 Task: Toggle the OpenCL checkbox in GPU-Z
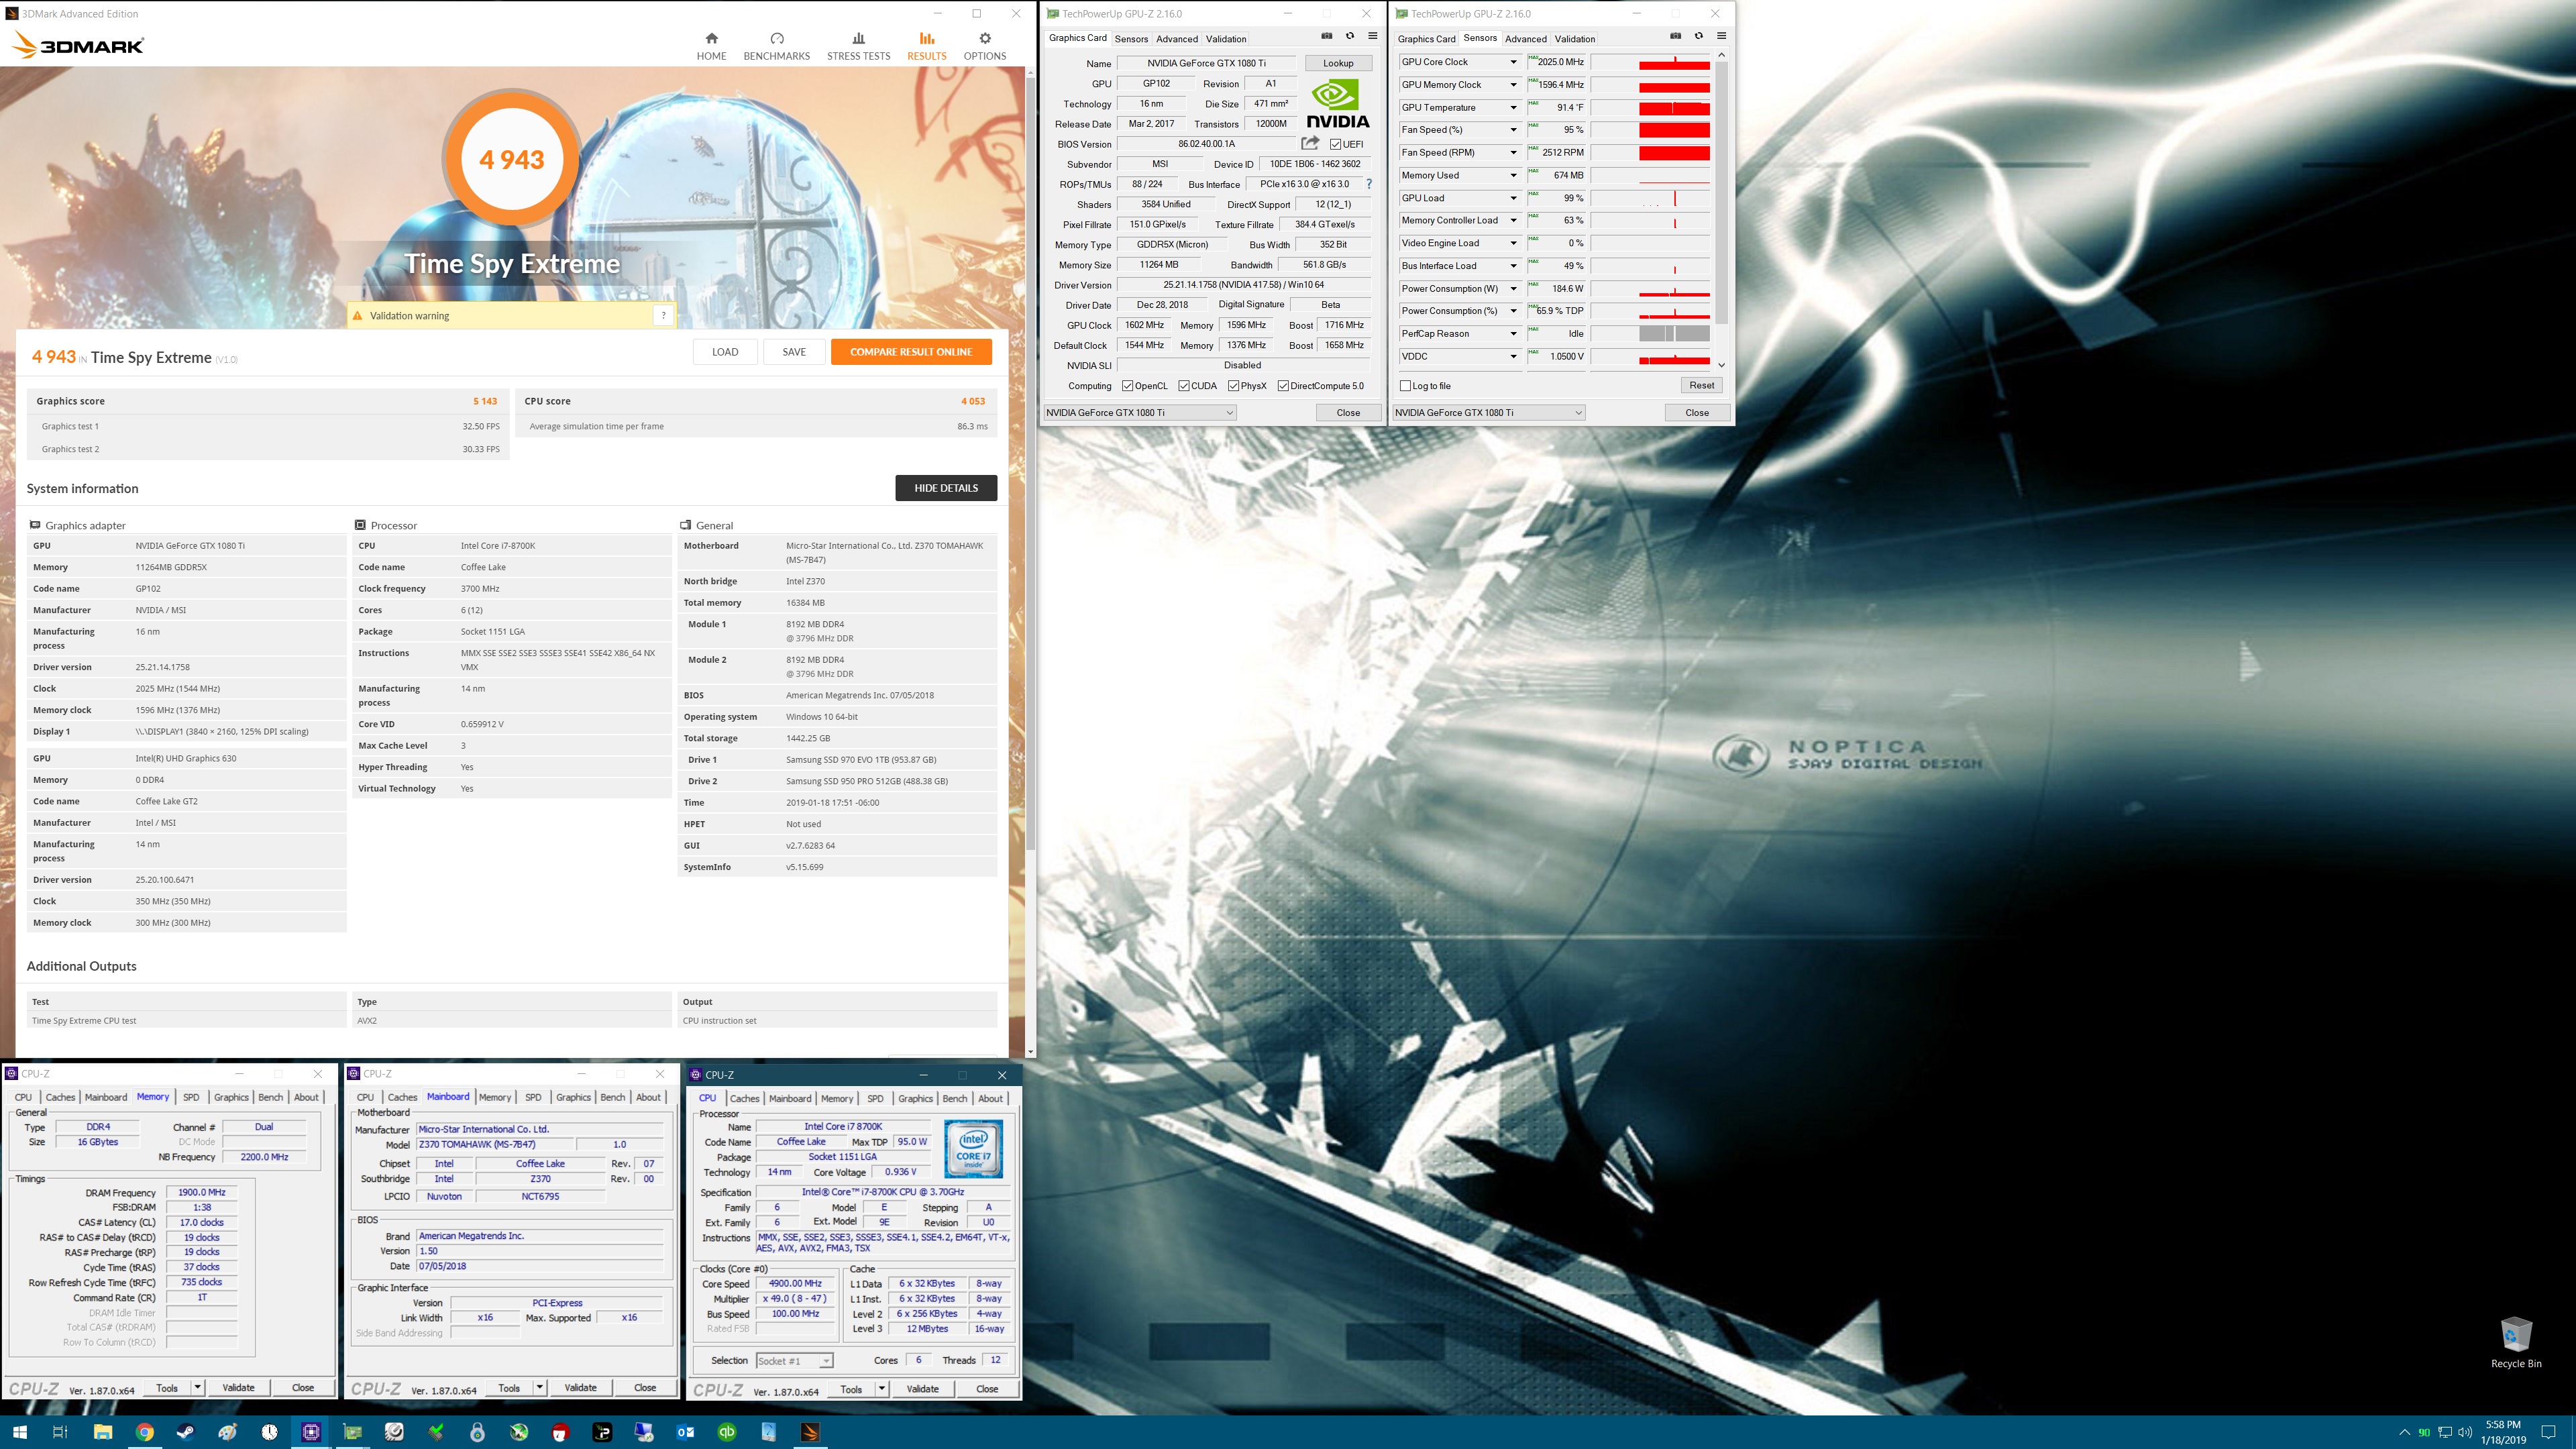(1127, 386)
